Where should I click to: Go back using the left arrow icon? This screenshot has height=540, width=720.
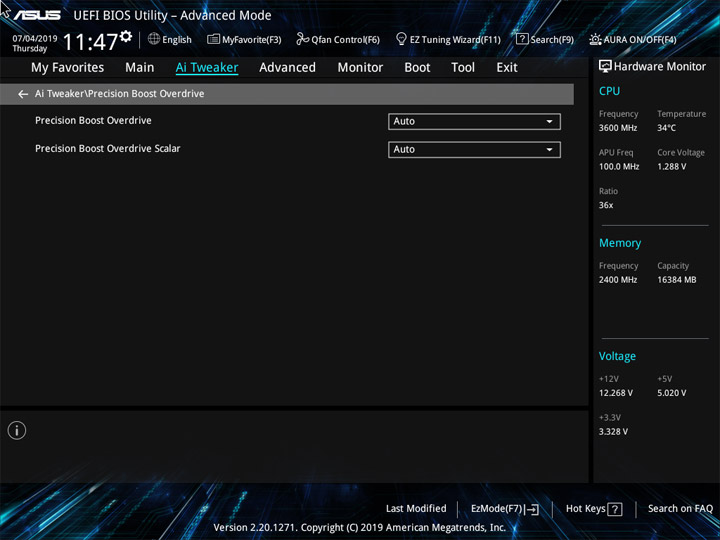point(23,94)
